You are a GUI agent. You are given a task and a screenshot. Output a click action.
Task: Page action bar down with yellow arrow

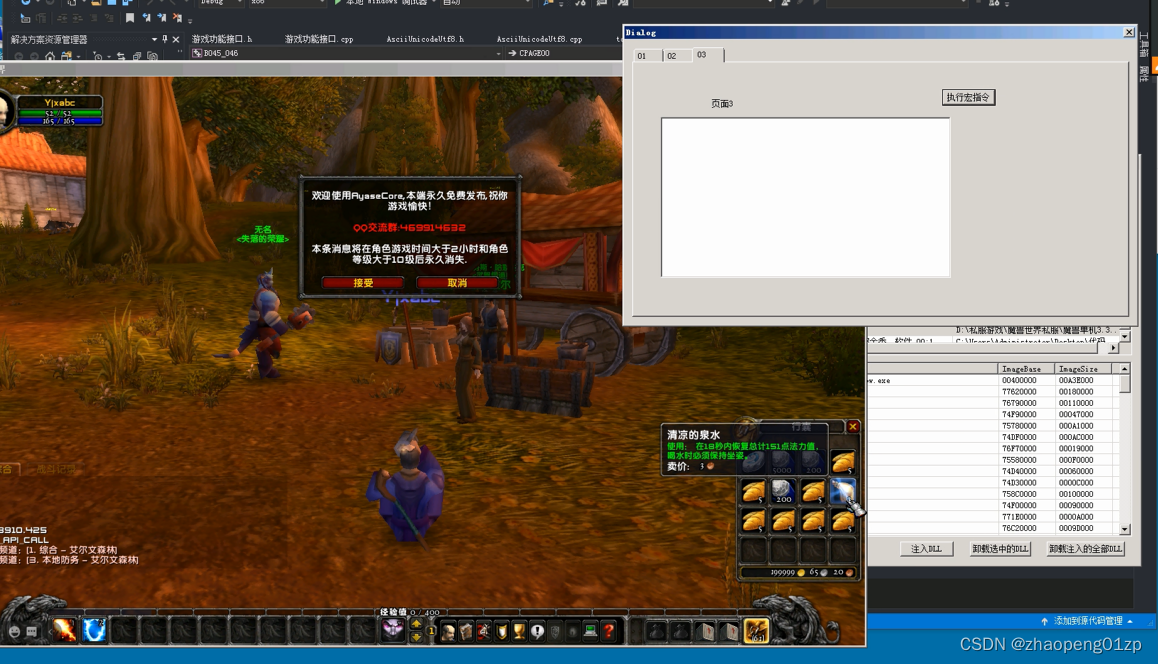coord(417,637)
